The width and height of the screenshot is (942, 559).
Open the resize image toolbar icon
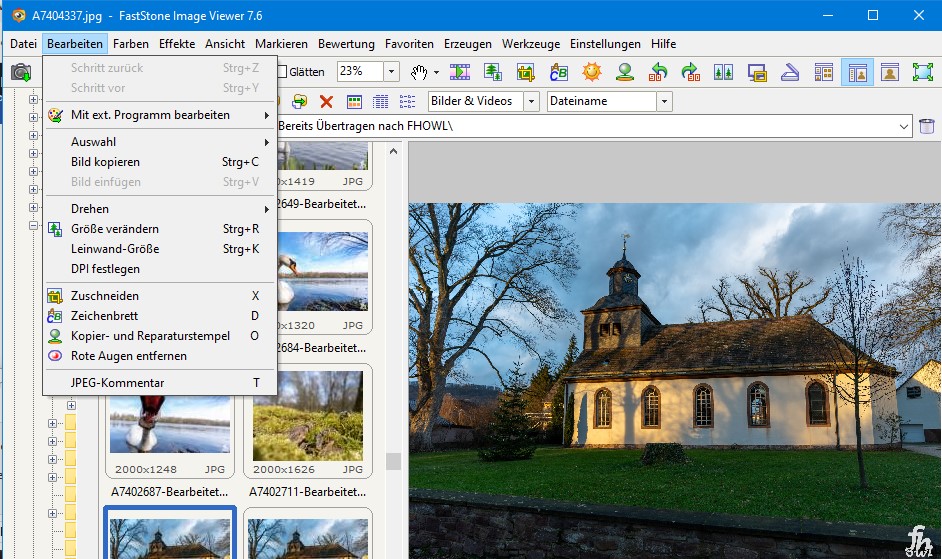493,72
